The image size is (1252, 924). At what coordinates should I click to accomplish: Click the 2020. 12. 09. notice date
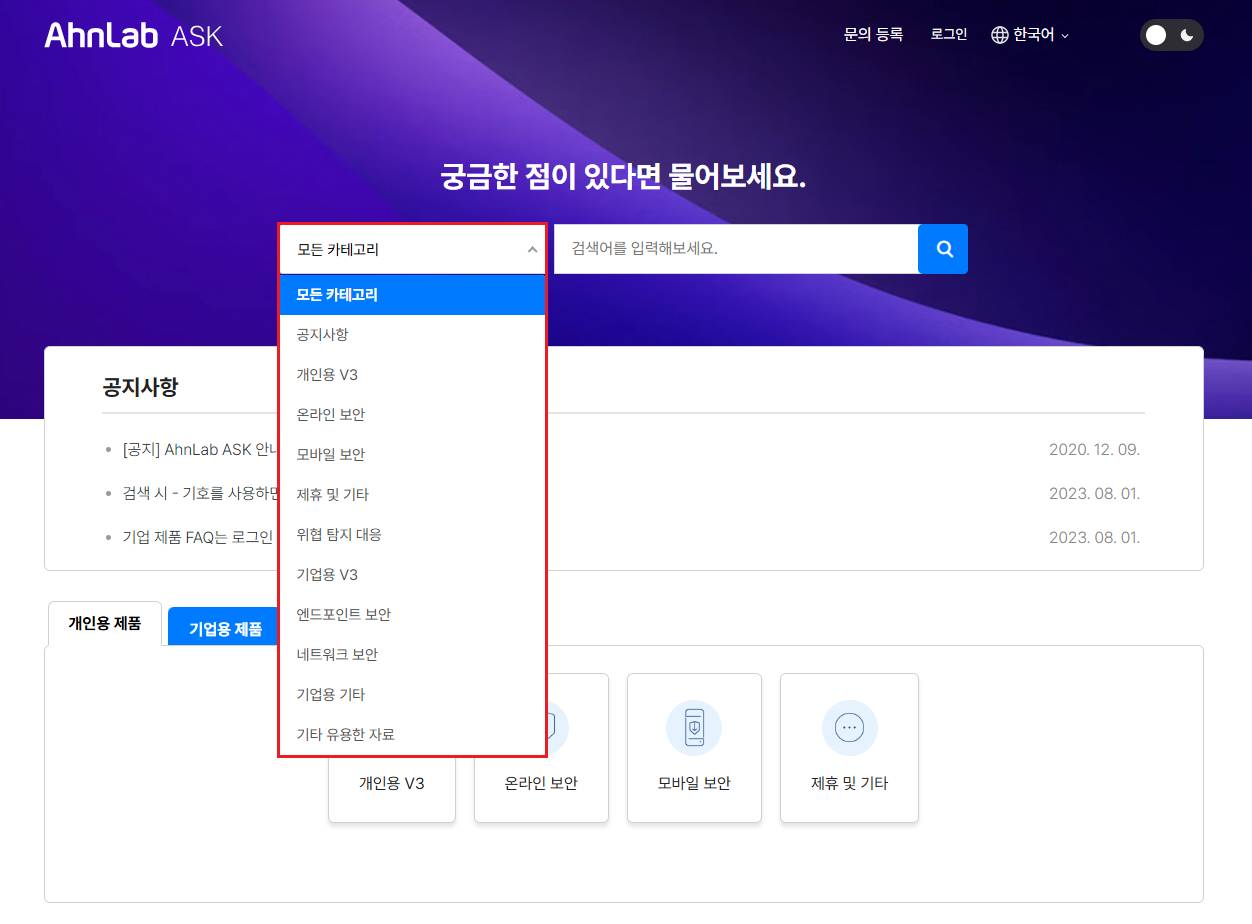pos(1094,450)
